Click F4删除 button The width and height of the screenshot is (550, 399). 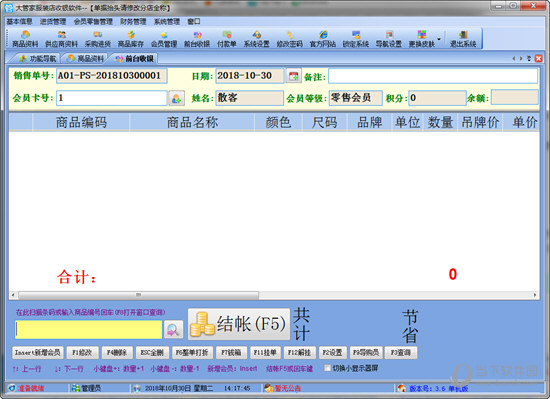pos(117,352)
